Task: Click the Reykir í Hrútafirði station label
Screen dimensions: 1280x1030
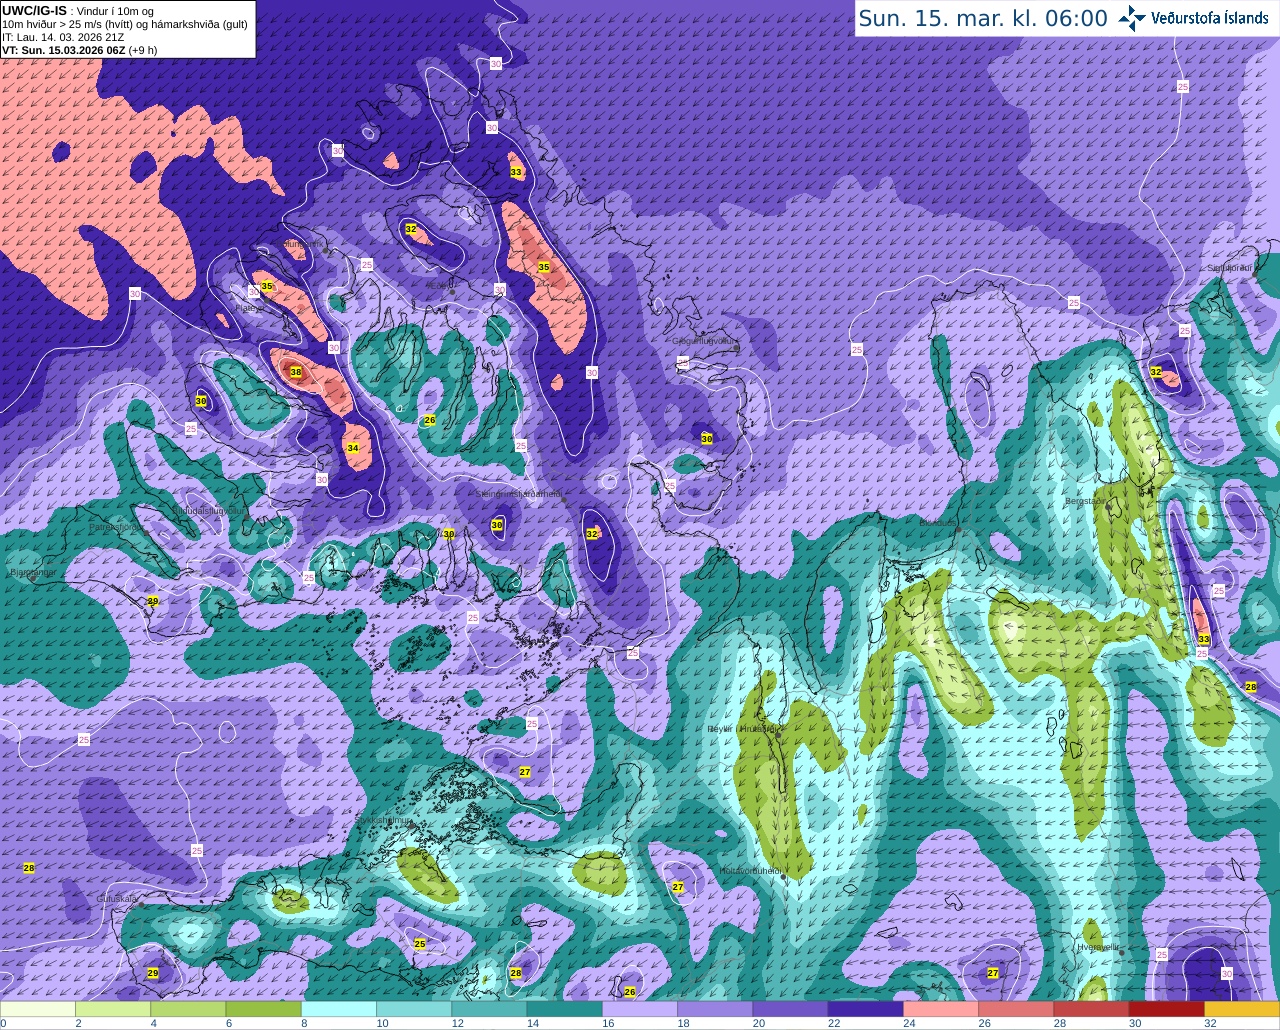Action: click(742, 729)
